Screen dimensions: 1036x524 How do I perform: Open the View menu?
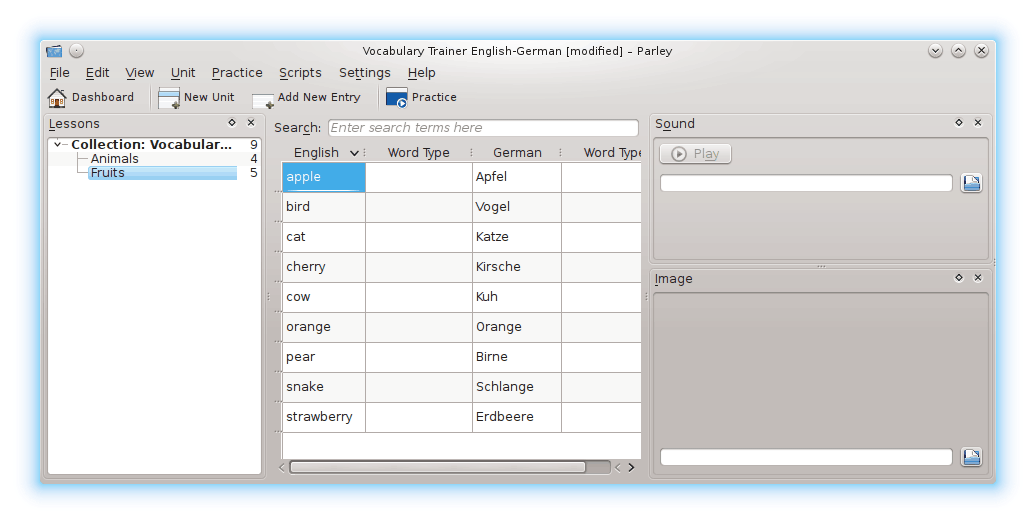(139, 73)
